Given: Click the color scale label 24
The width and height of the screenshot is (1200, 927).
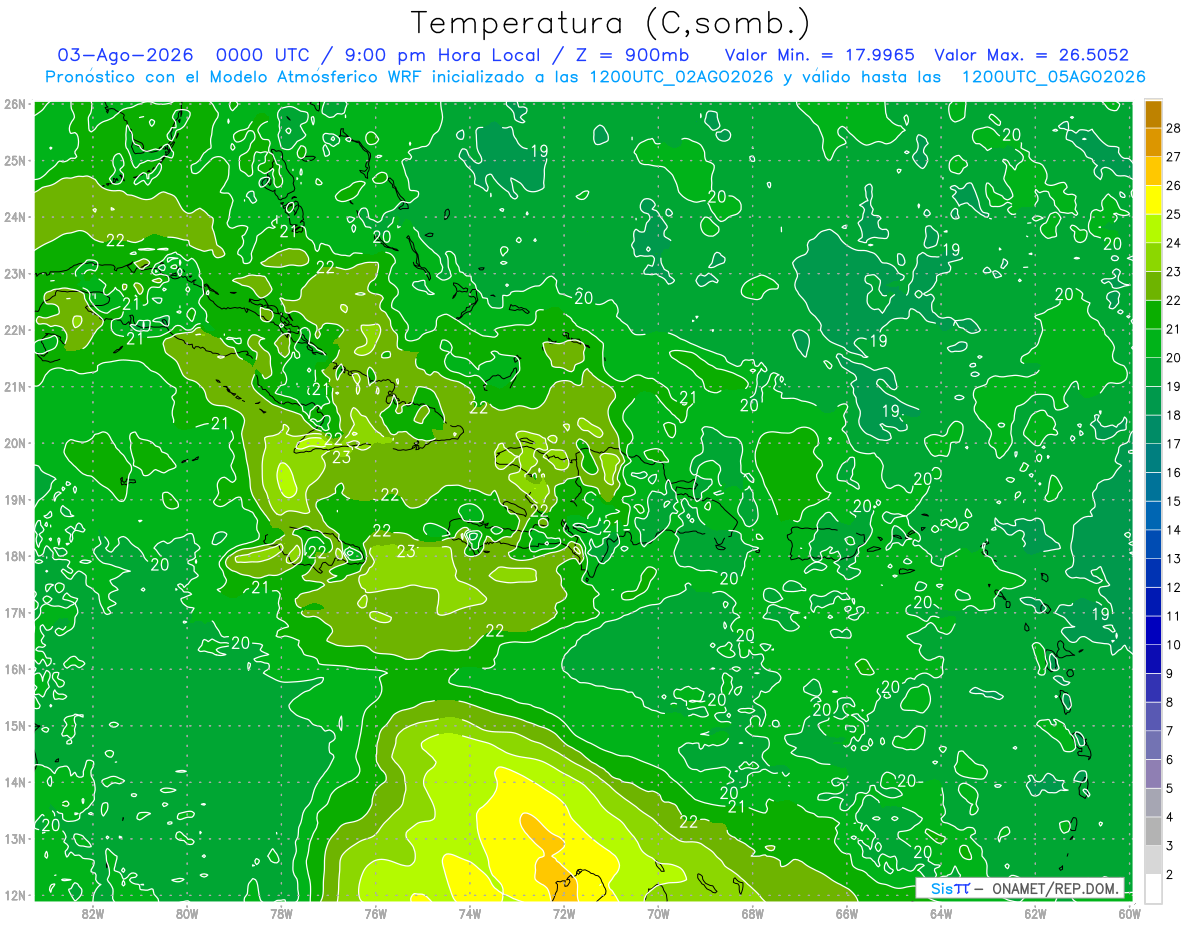Looking at the screenshot, I should pos(1173,243).
